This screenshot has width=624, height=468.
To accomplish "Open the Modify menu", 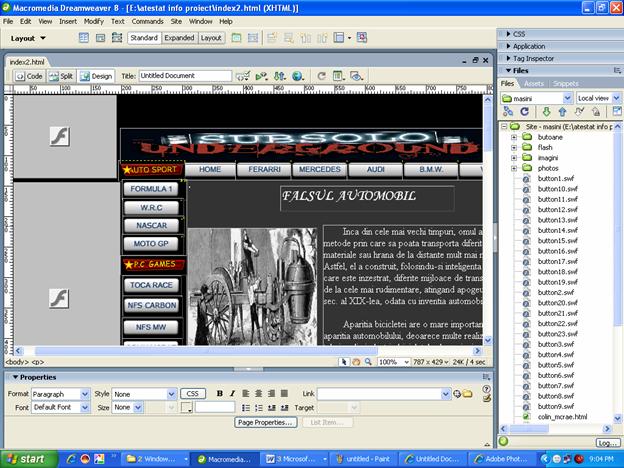I will (x=94, y=21).
